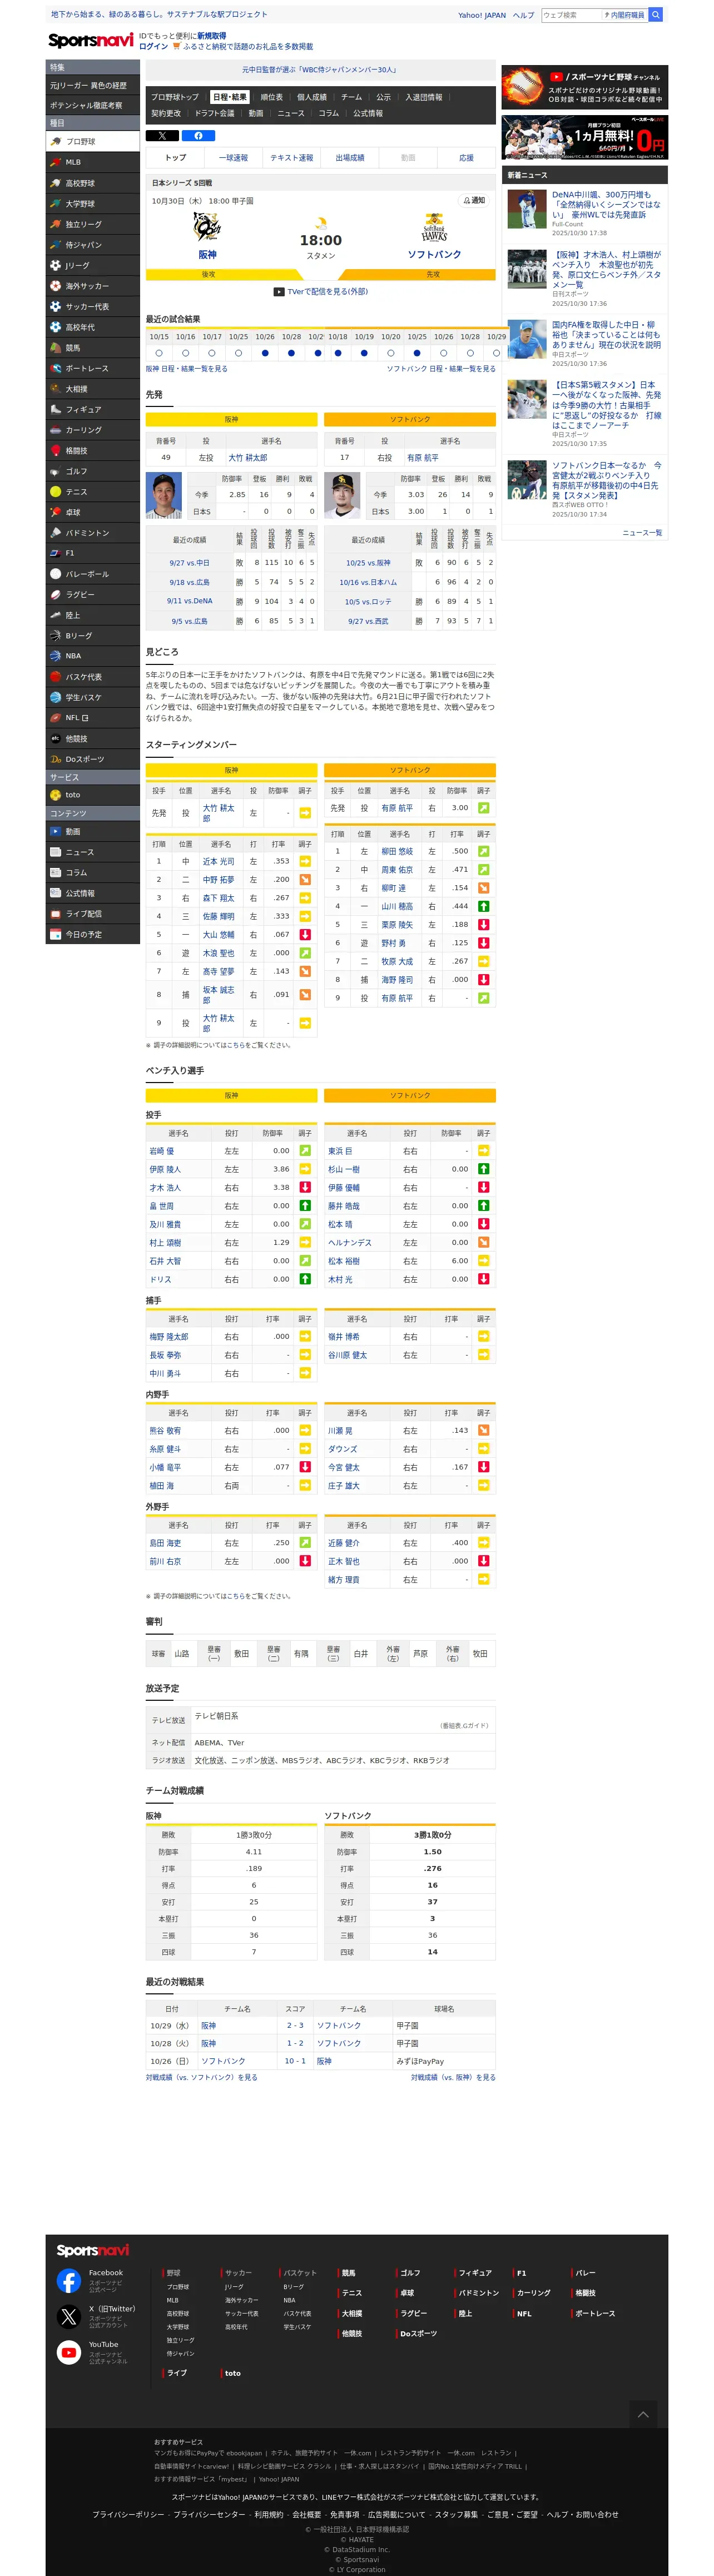Open ゴルフ sidebar icon
Screen dimensions: 714x2576
56,471
